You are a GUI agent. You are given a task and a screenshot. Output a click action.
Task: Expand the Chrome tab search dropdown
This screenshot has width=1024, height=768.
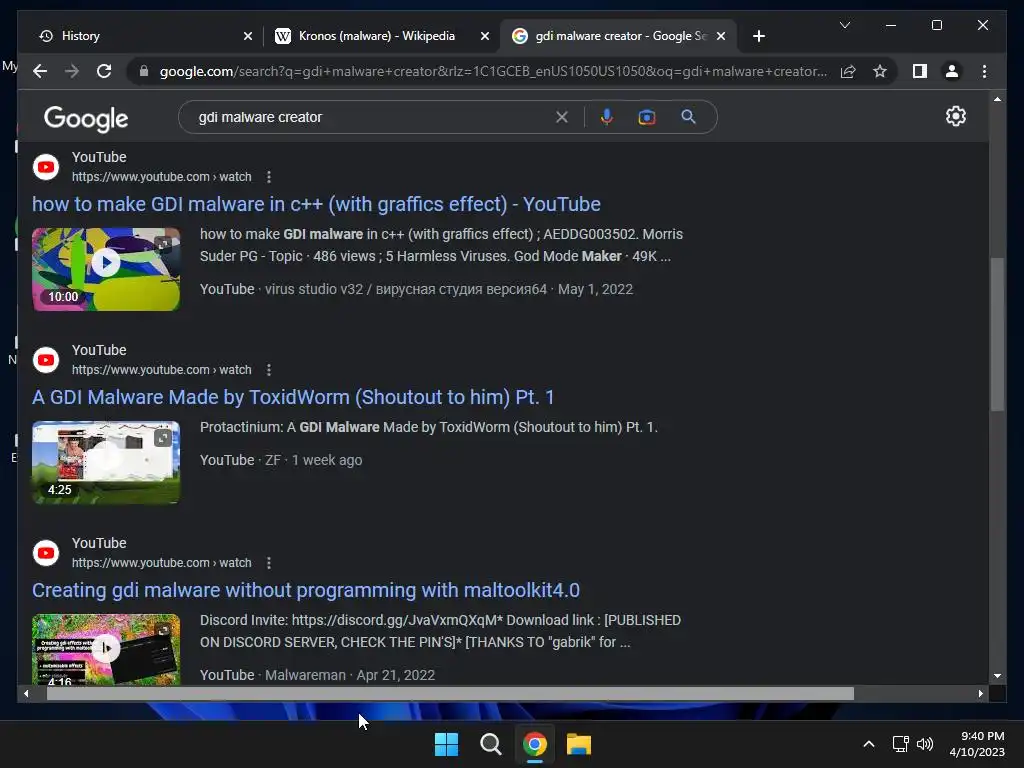point(844,25)
